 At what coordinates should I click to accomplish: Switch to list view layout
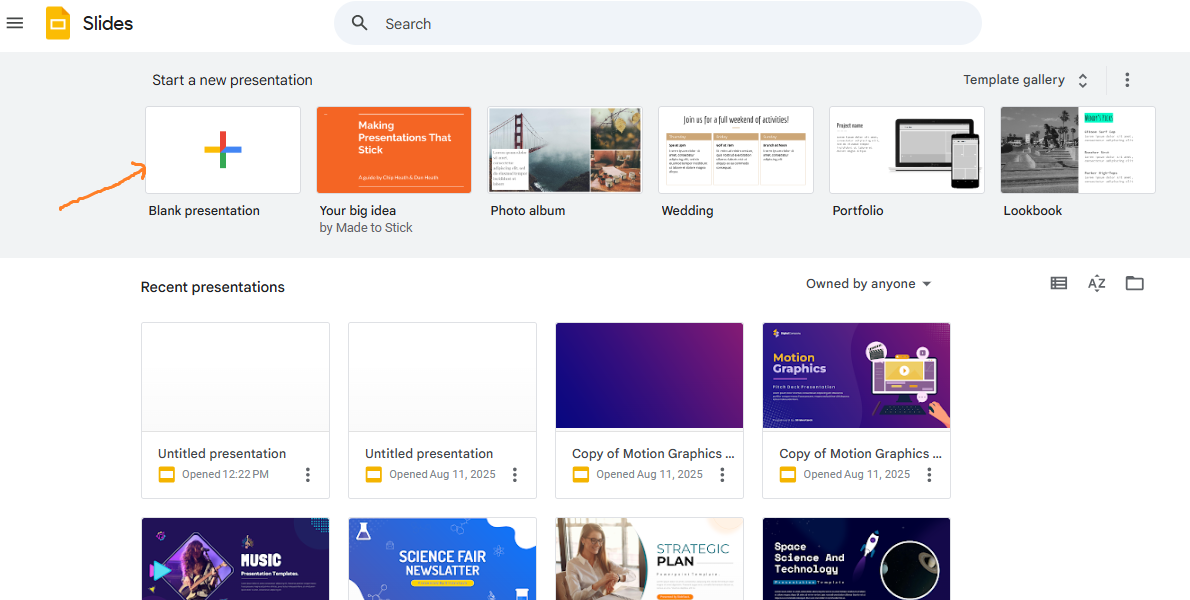(1058, 284)
